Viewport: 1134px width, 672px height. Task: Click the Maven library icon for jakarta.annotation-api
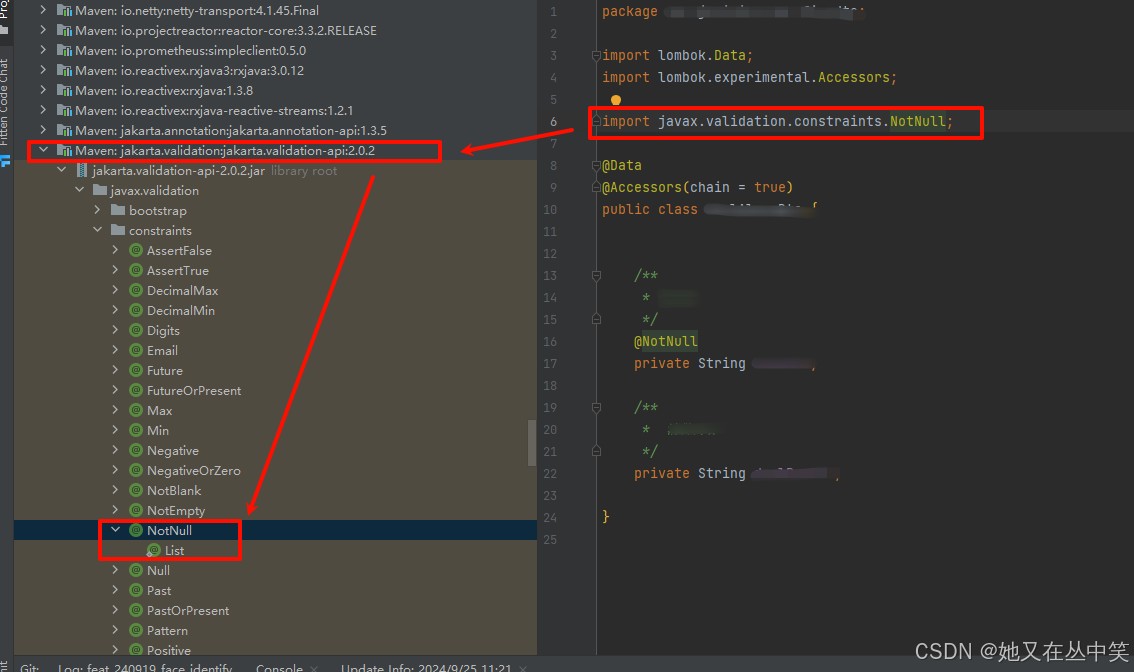click(64, 131)
